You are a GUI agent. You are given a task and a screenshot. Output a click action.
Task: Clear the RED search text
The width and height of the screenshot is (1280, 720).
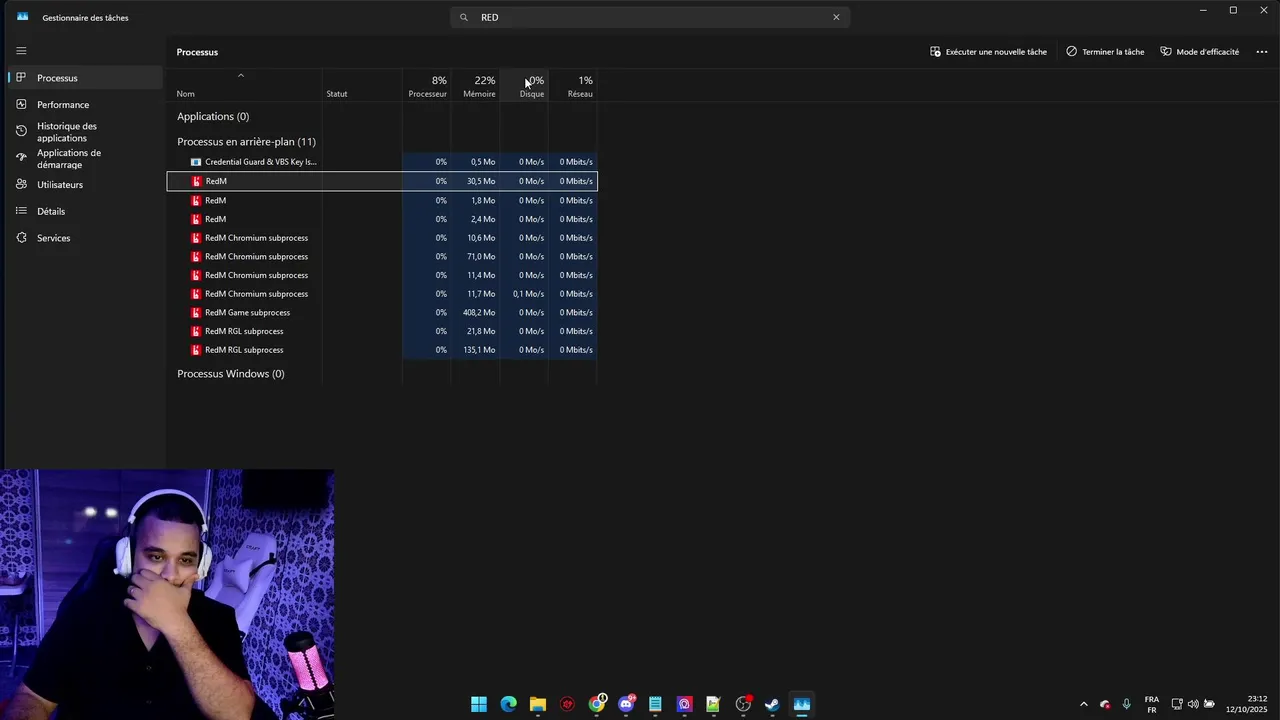[836, 17]
